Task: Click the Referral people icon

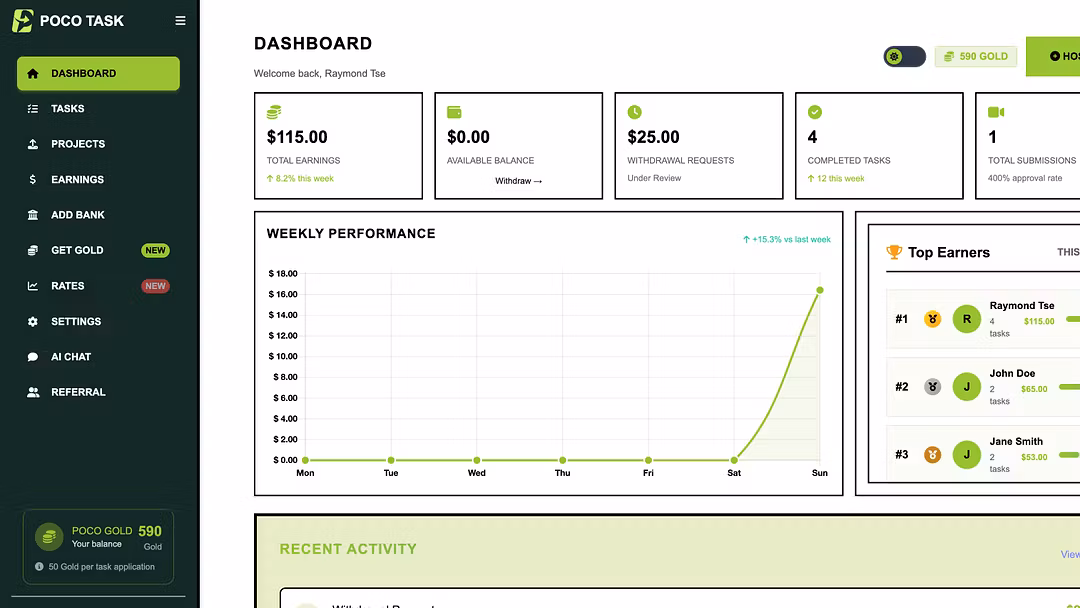Action: click(32, 393)
